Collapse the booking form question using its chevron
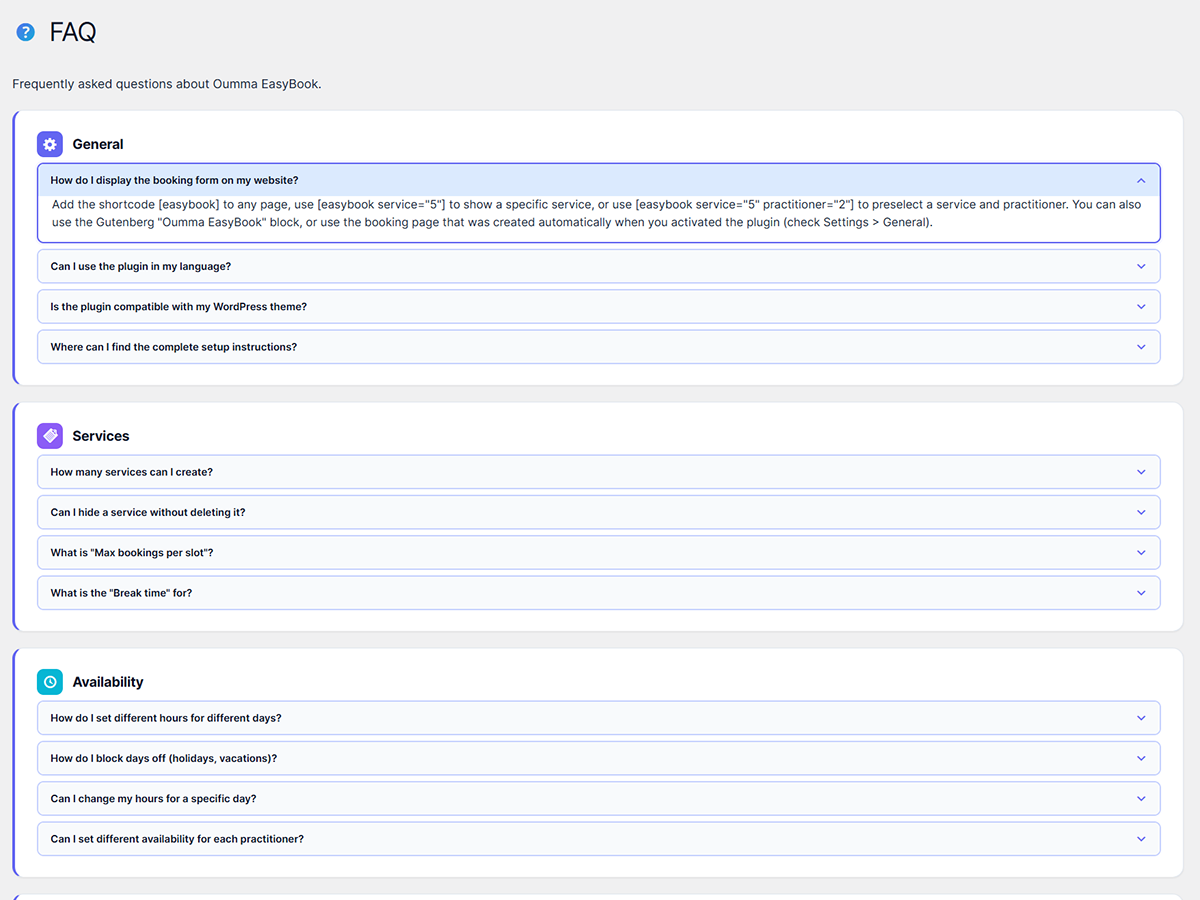The height and width of the screenshot is (900, 1200). 1141,181
